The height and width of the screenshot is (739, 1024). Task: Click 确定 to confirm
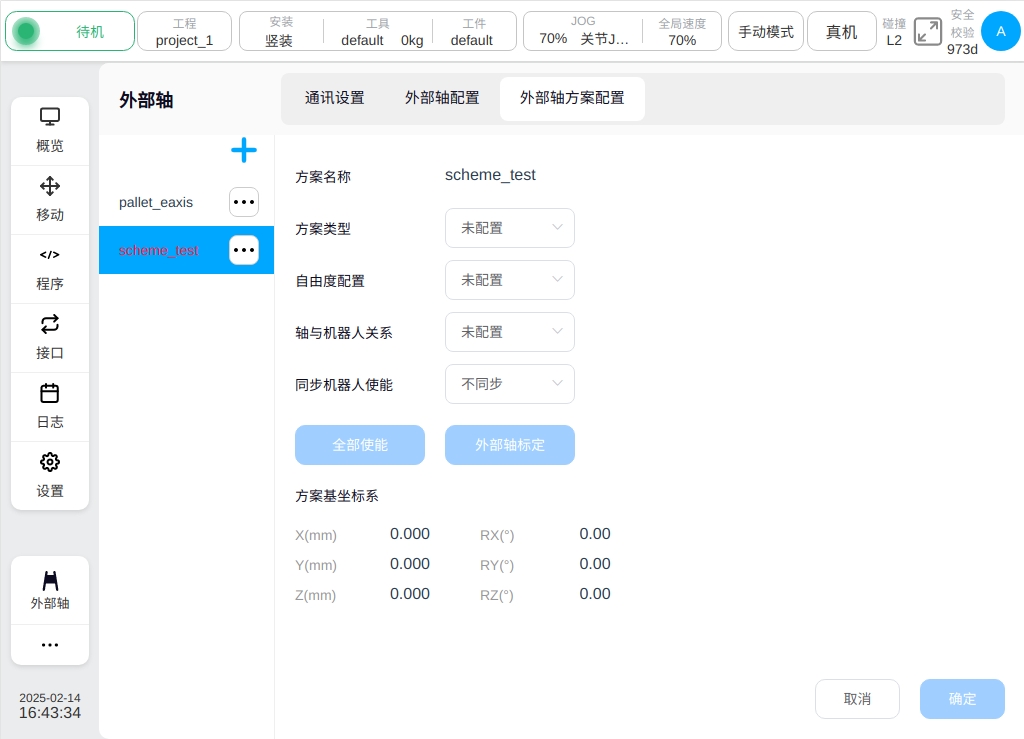click(962, 699)
